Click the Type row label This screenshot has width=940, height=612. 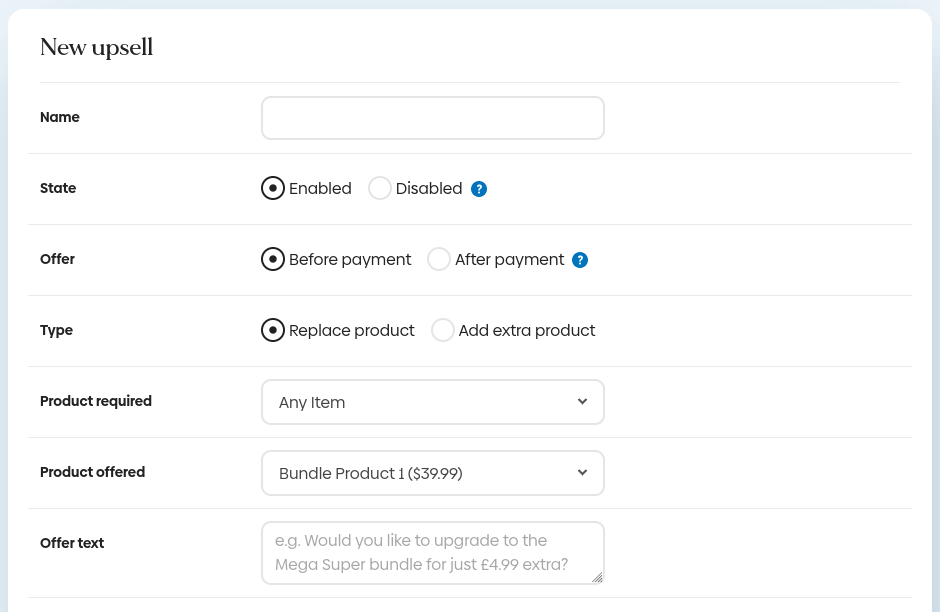[x=56, y=330]
